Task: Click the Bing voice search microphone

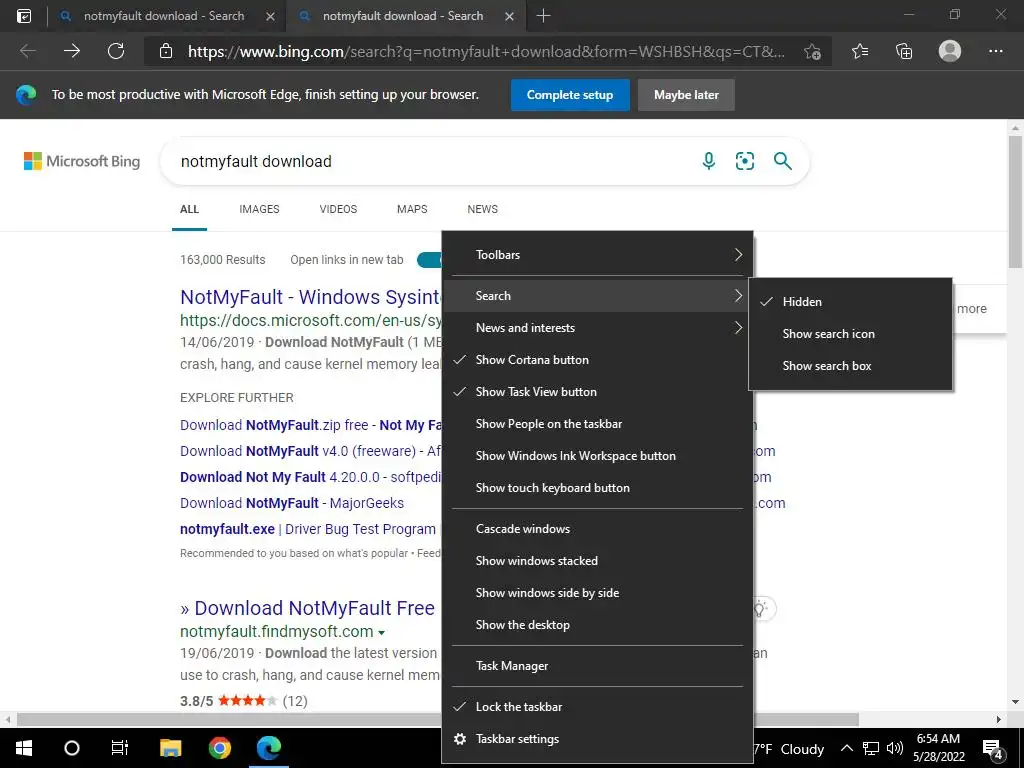Action: [709, 161]
